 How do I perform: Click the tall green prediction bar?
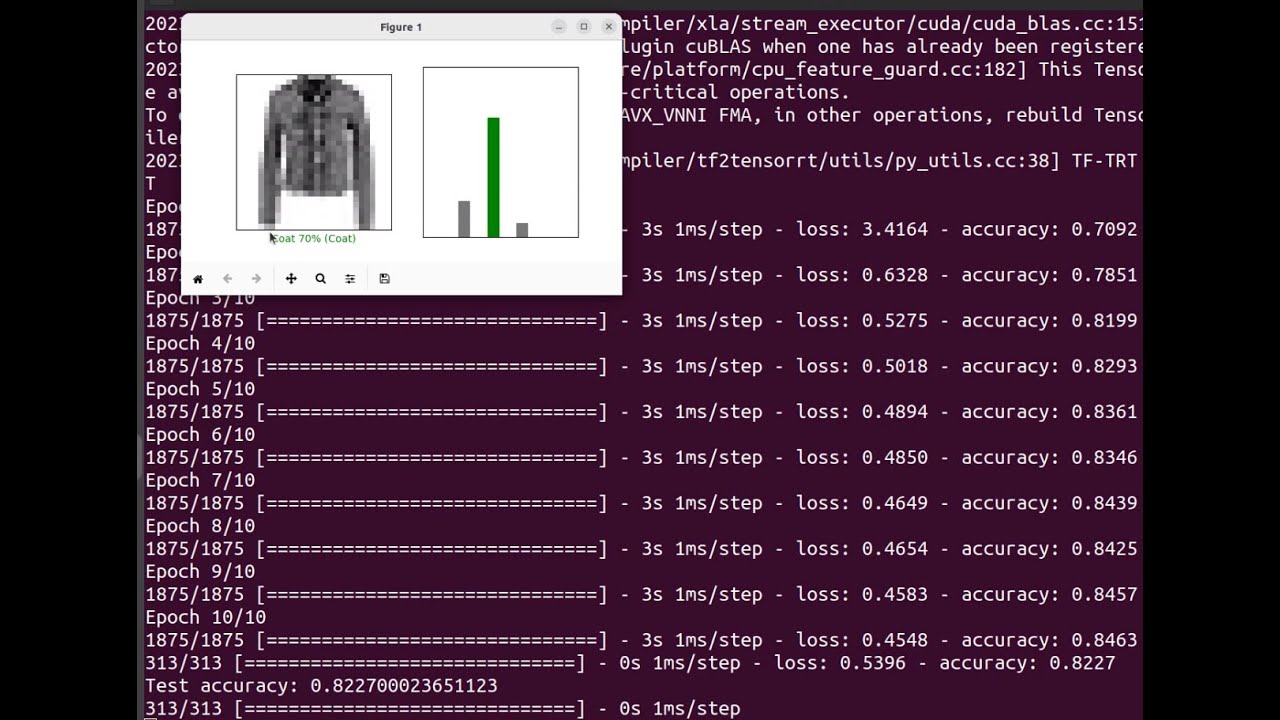coord(493,177)
